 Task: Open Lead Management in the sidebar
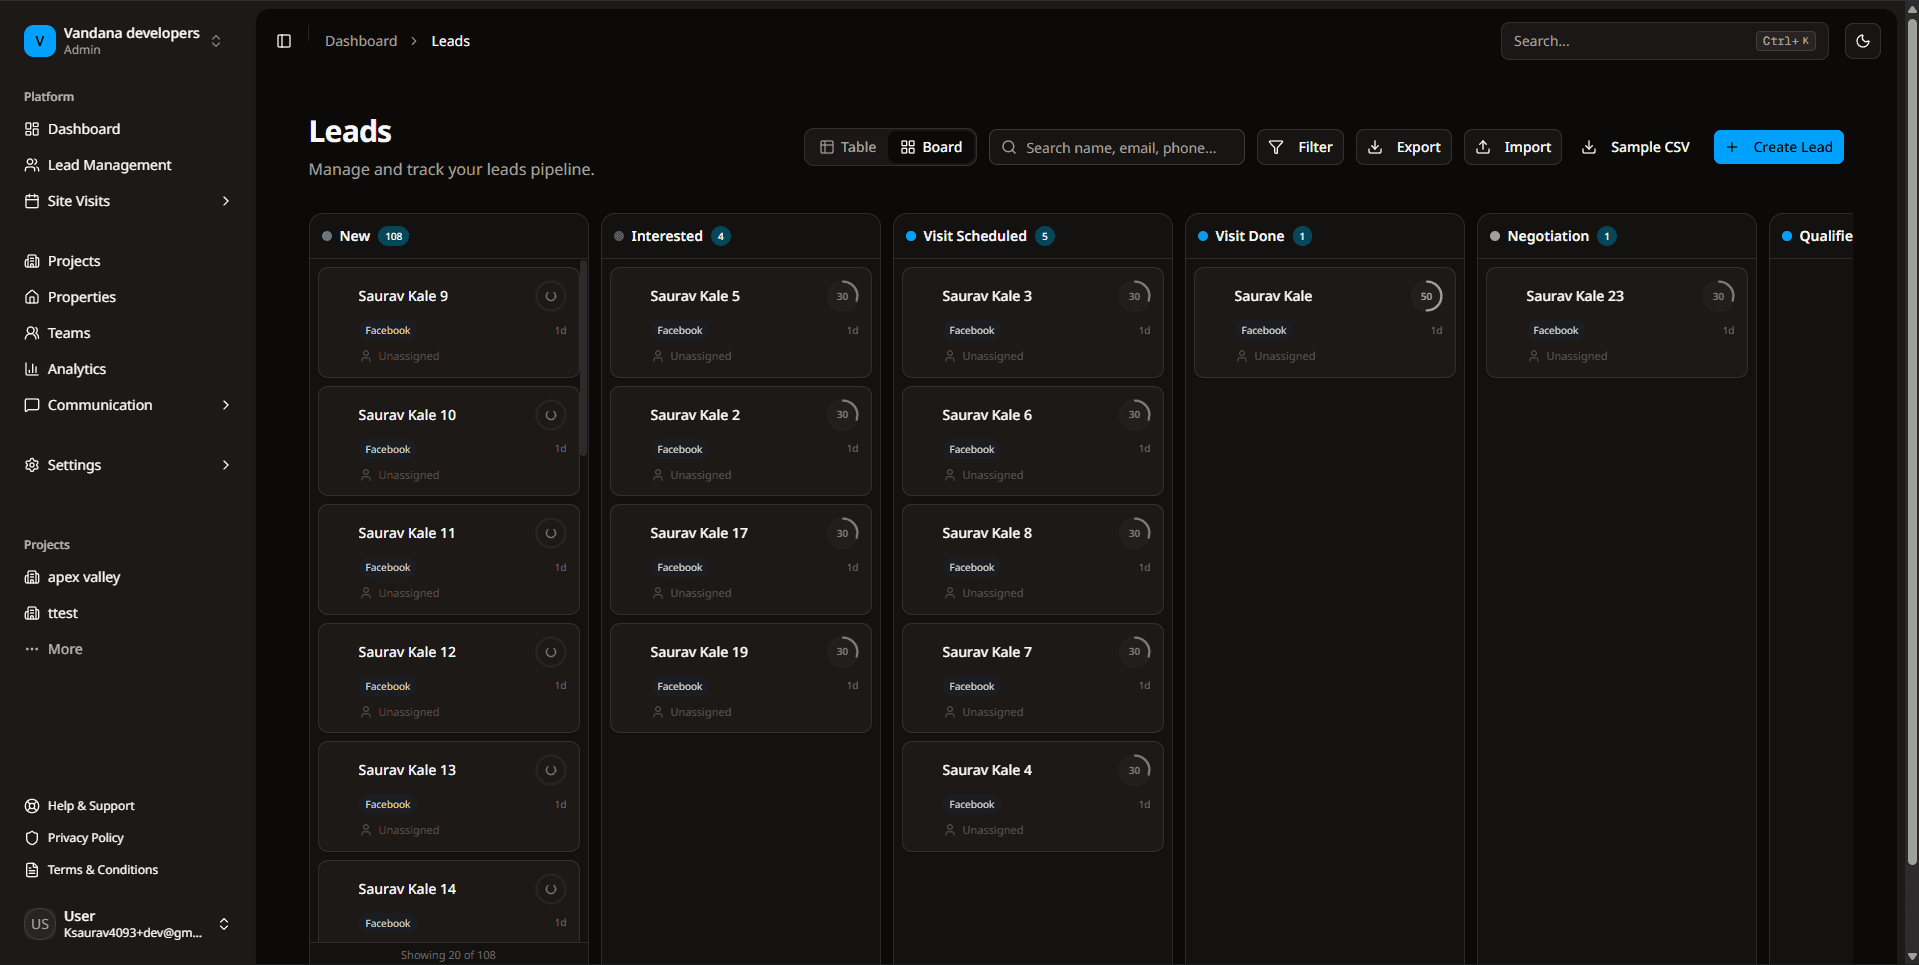click(x=108, y=165)
